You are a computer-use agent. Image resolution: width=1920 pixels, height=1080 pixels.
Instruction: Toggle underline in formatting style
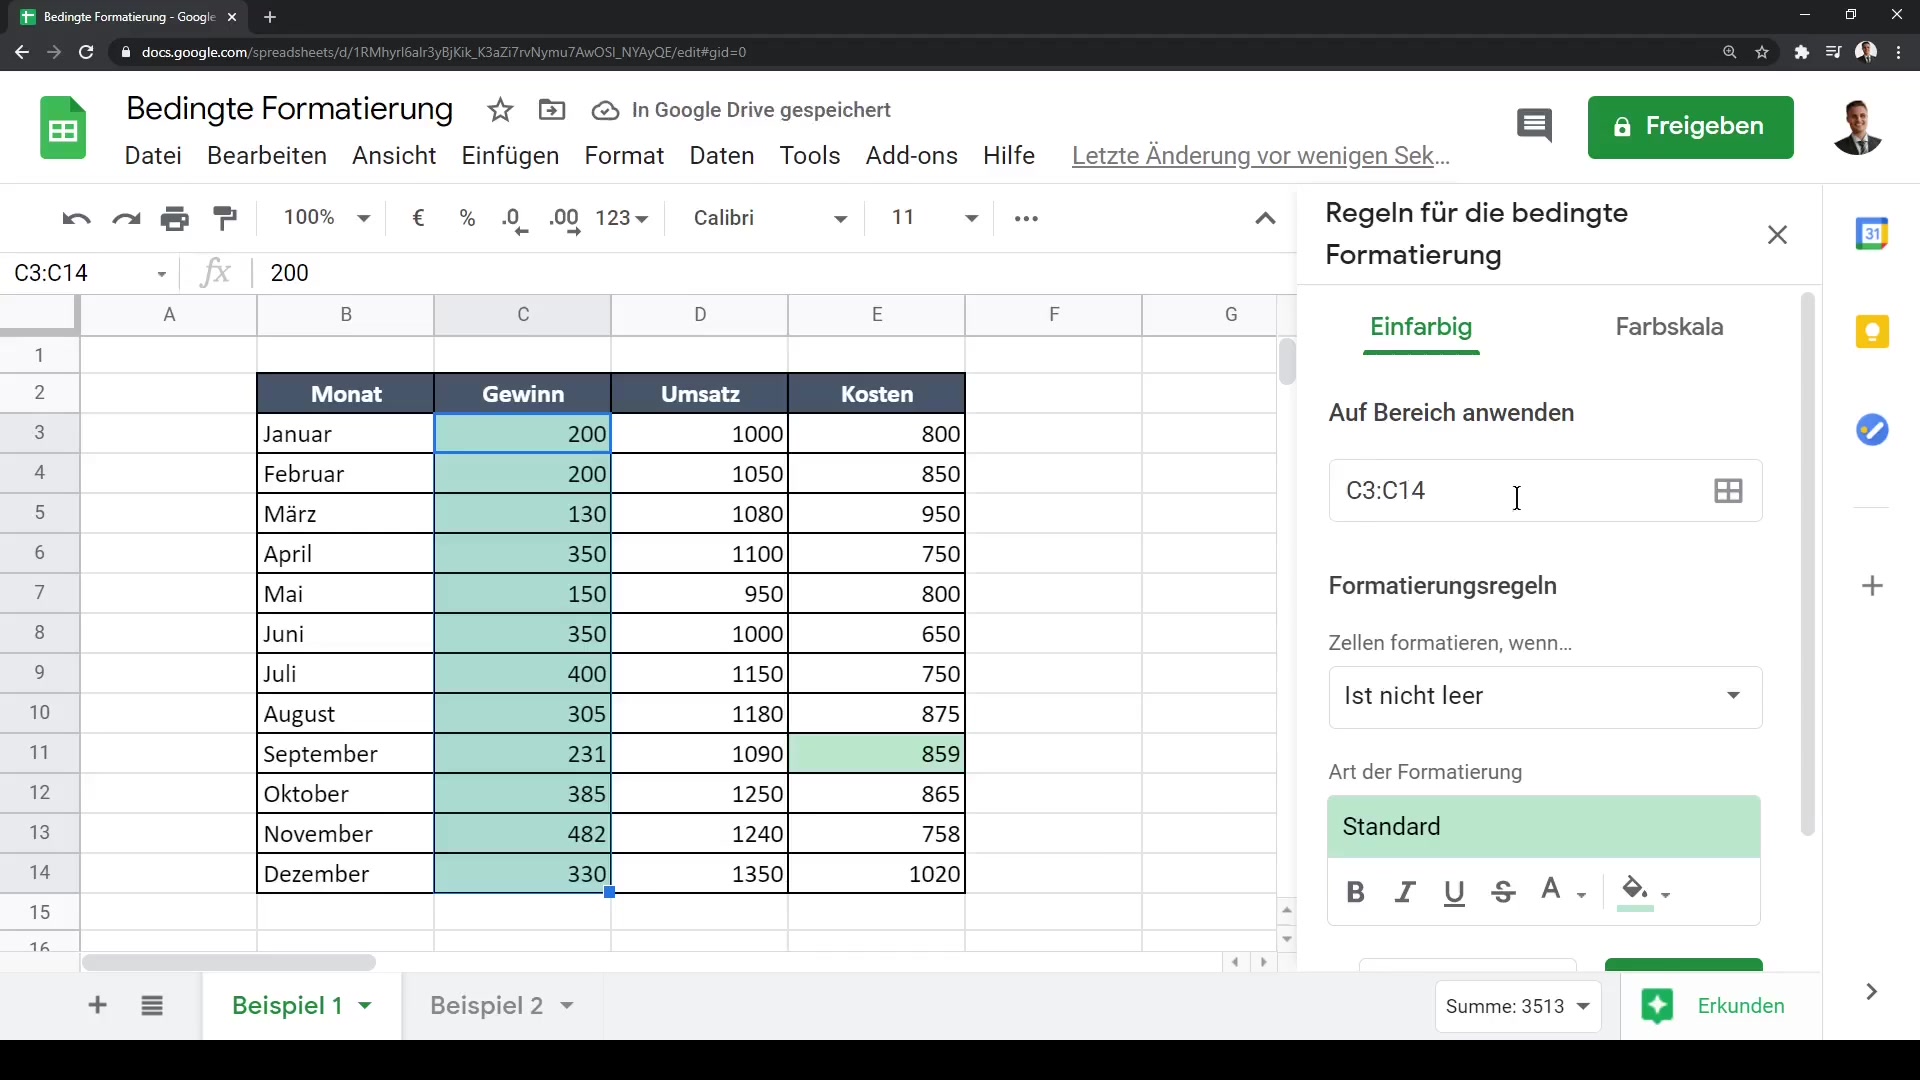point(1454,892)
